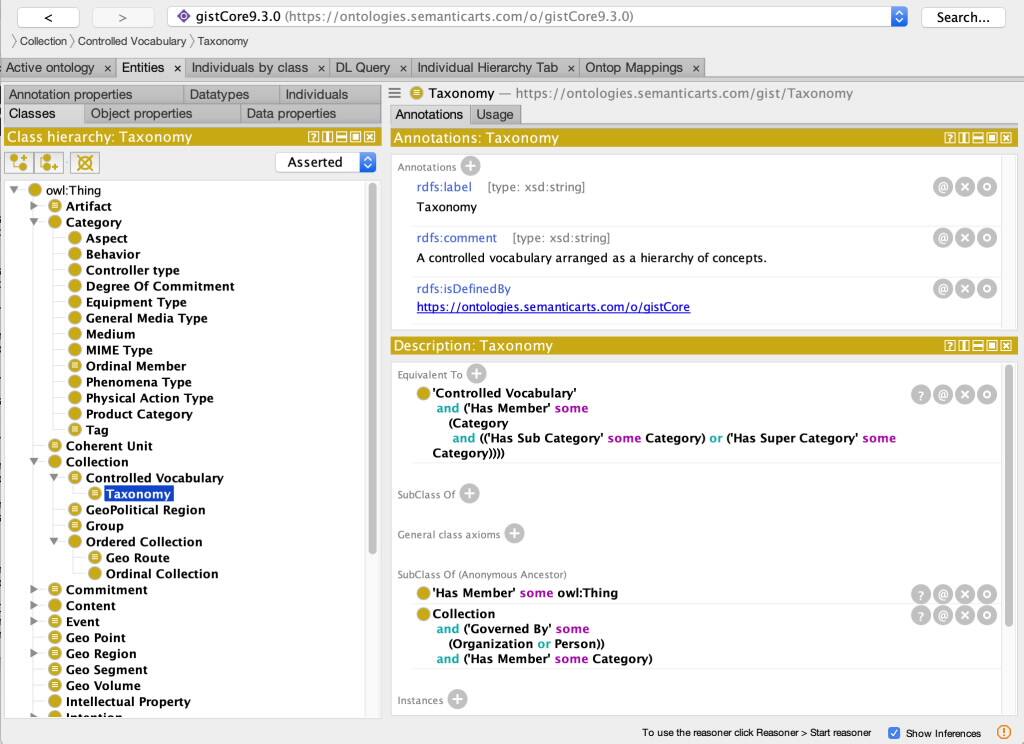Expand the Commitment tree node

pyautogui.click(x=32, y=589)
